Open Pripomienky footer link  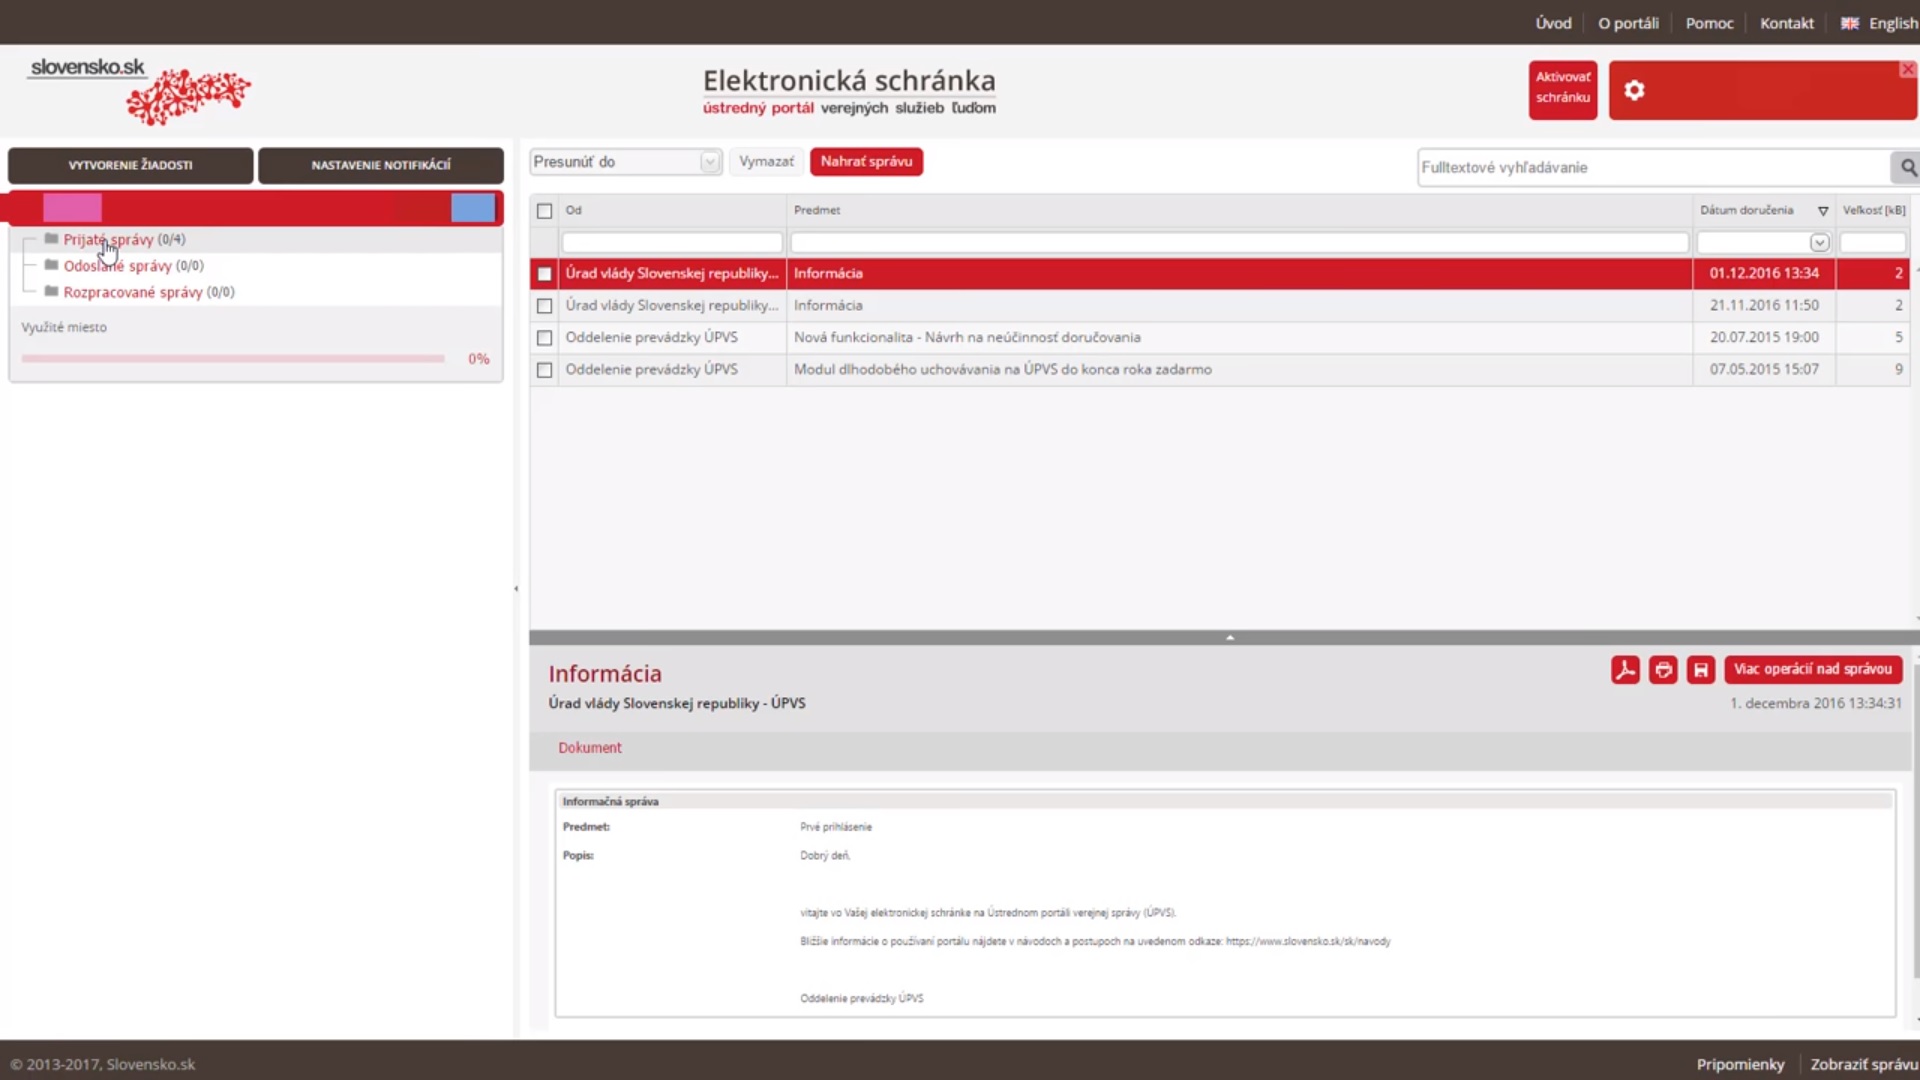[x=1740, y=1064]
